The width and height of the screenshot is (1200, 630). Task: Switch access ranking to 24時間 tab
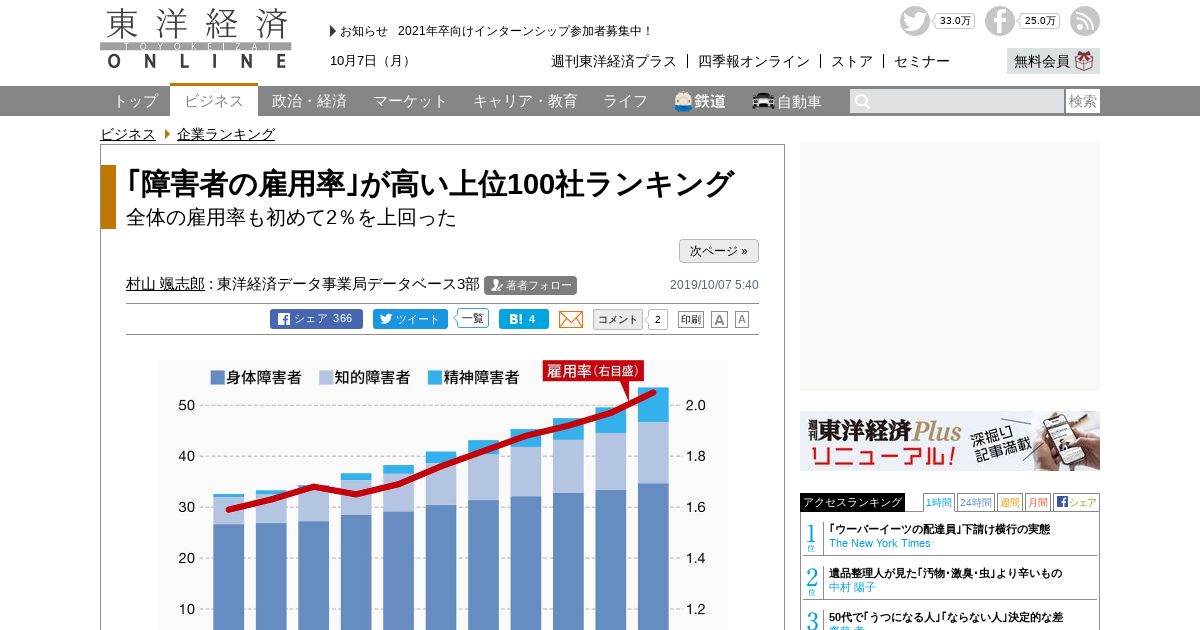pos(975,502)
